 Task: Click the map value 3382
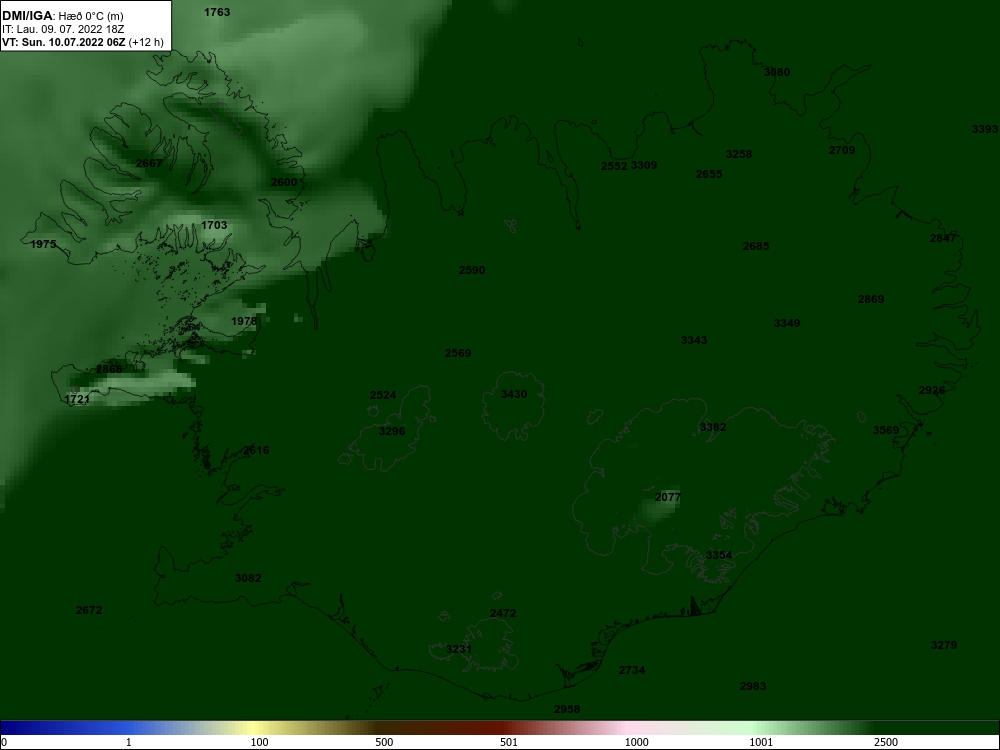[713, 427]
